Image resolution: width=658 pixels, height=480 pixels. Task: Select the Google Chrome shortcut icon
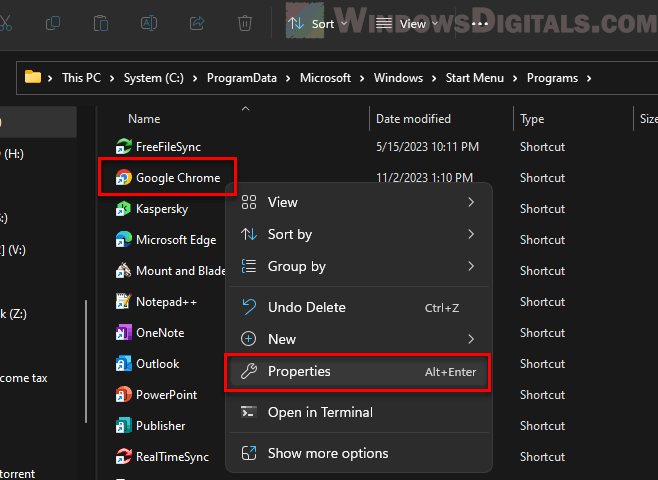(123, 177)
